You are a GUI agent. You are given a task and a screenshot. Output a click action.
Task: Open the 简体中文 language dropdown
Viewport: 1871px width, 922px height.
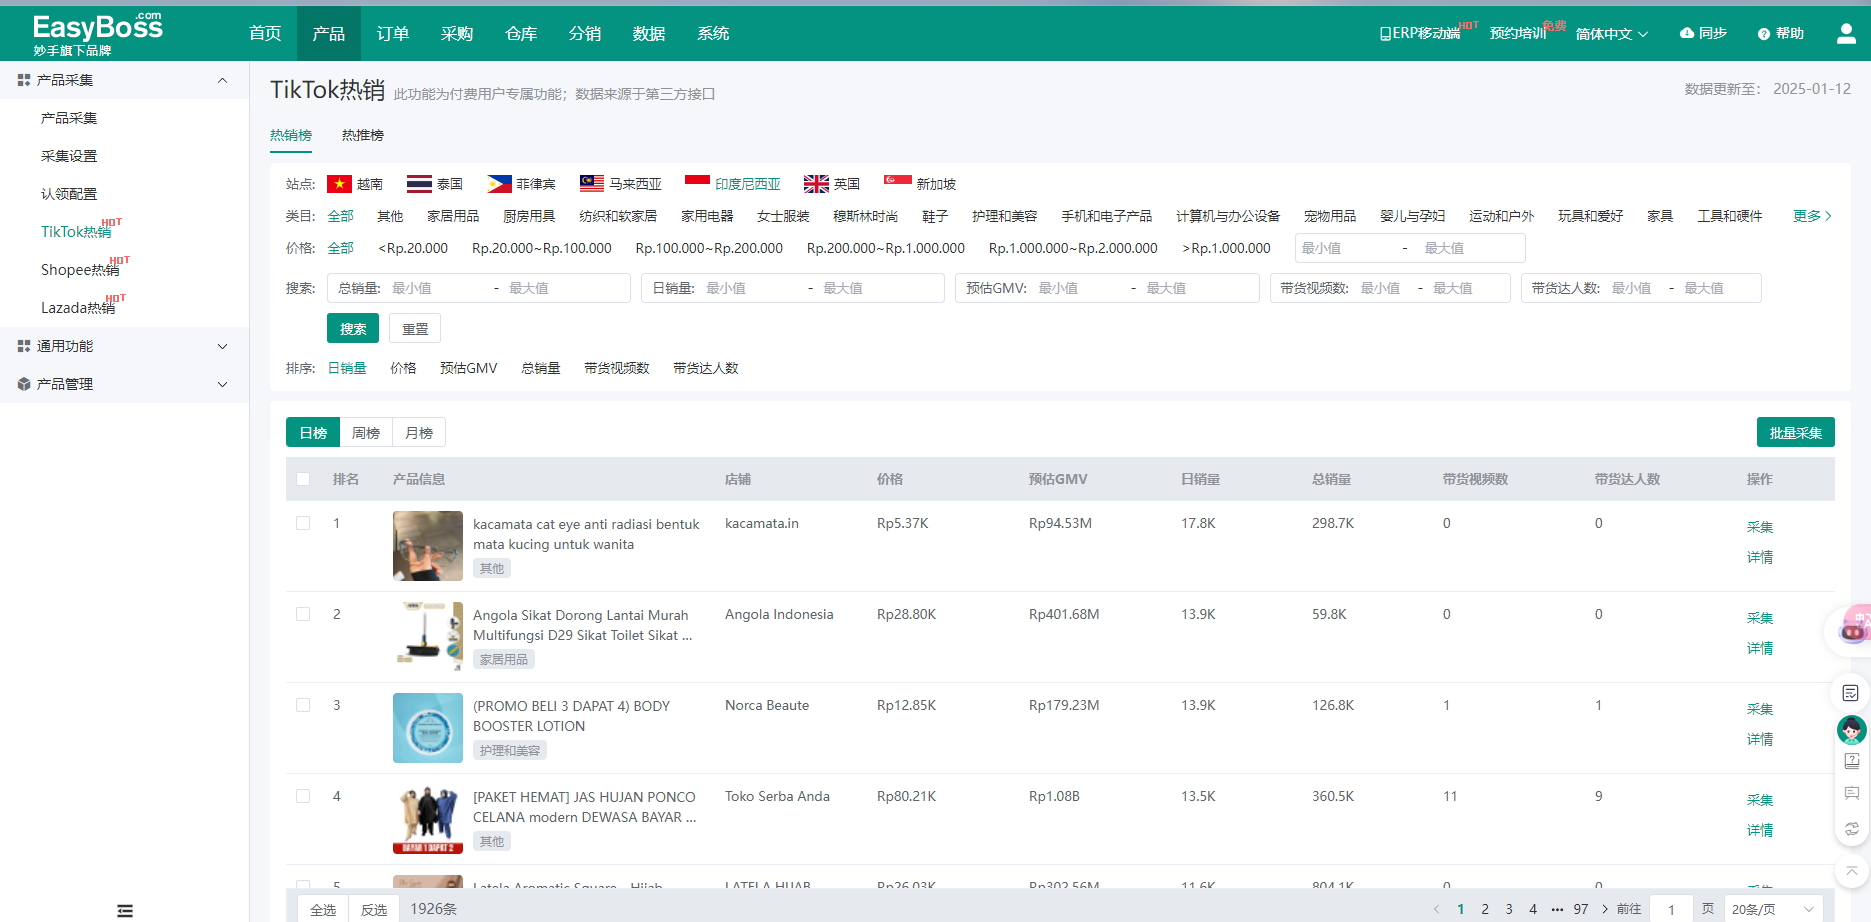click(1611, 34)
